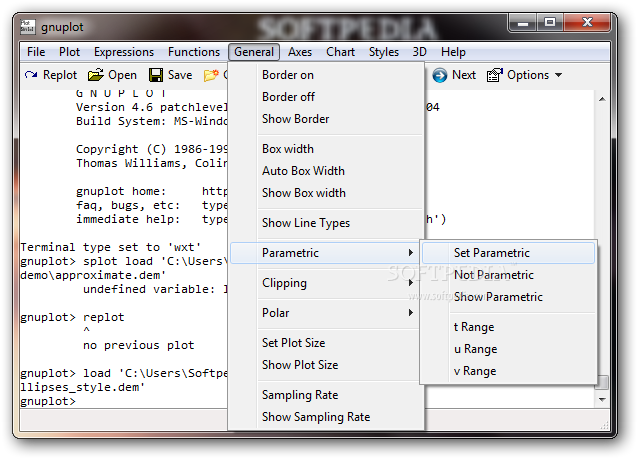The width and height of the screenshot is (638, 459).
Task: Click the 'immediate help:' line
Action: click(x=128, y=219)
